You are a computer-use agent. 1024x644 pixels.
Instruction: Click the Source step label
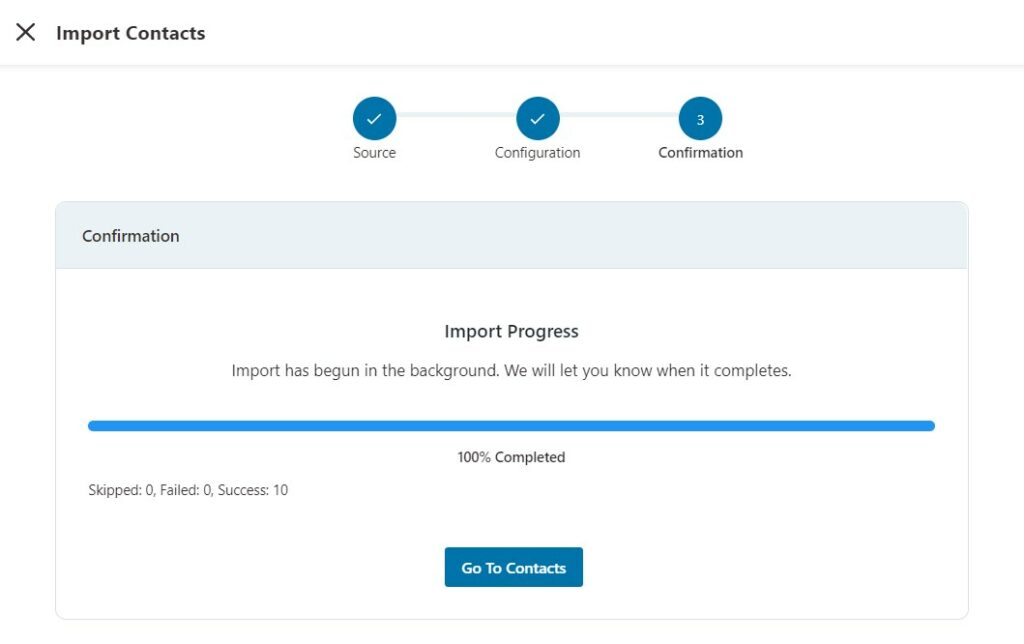[374, 152]
